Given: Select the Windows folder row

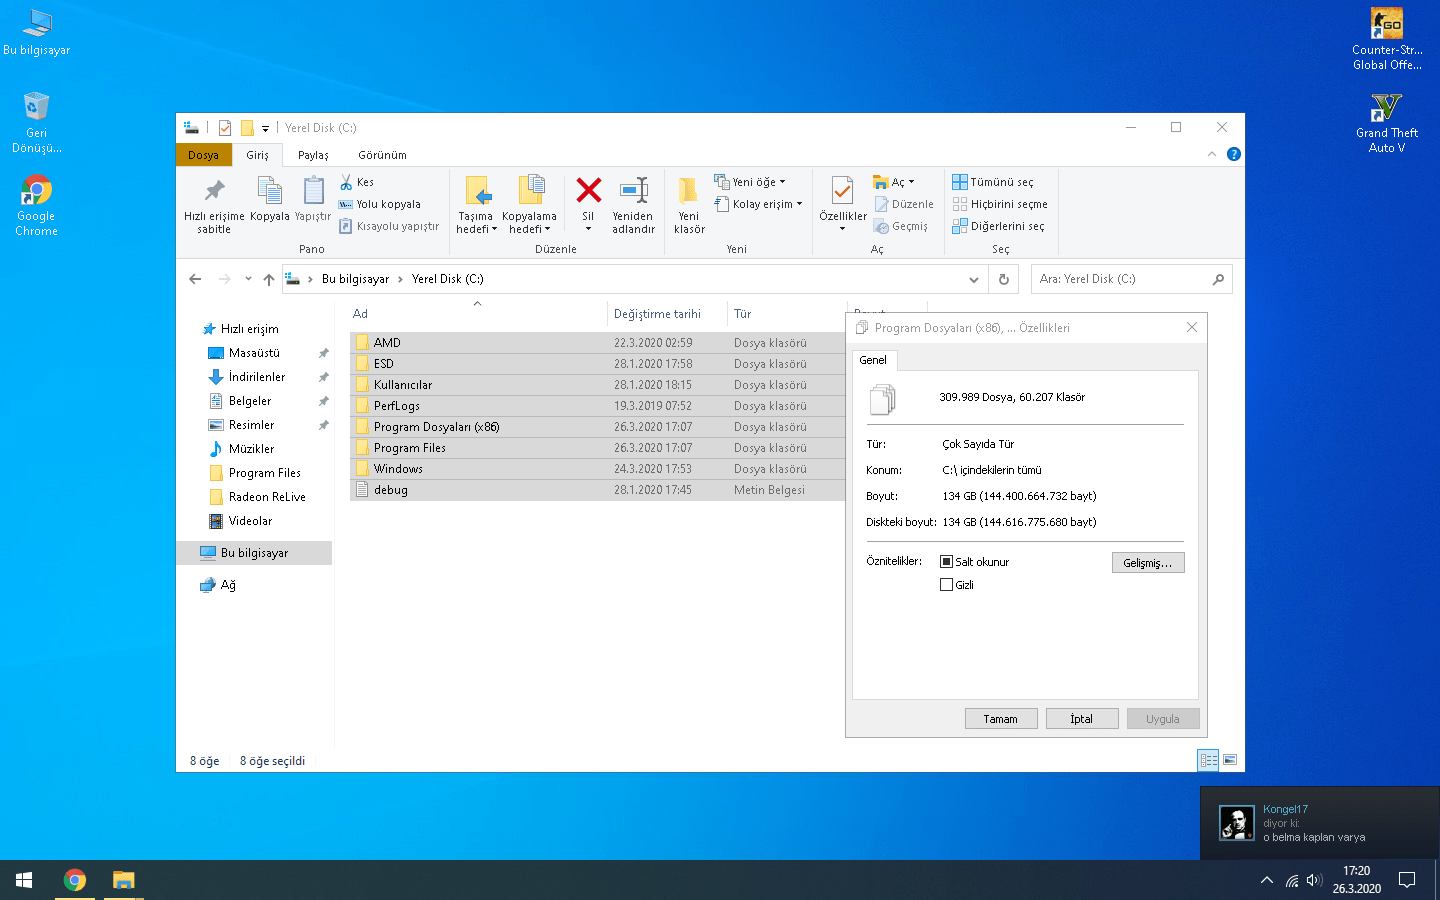Looking at the screenshot, I should click(x=598, y=469).
